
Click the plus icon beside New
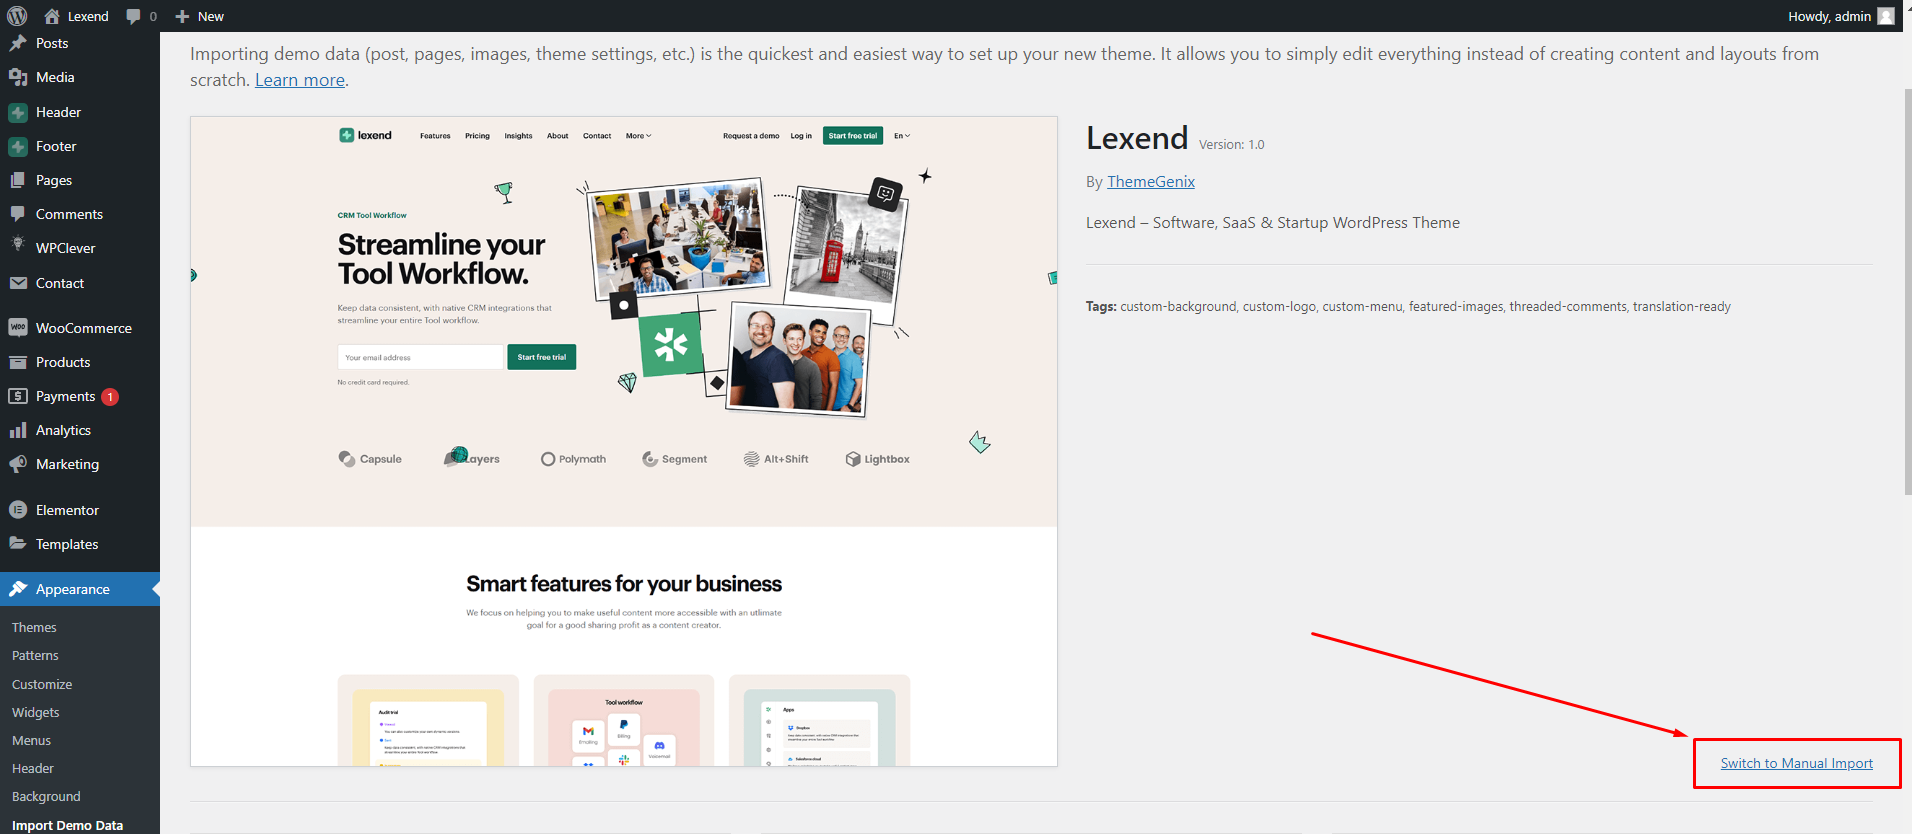[x=182, y=16]
